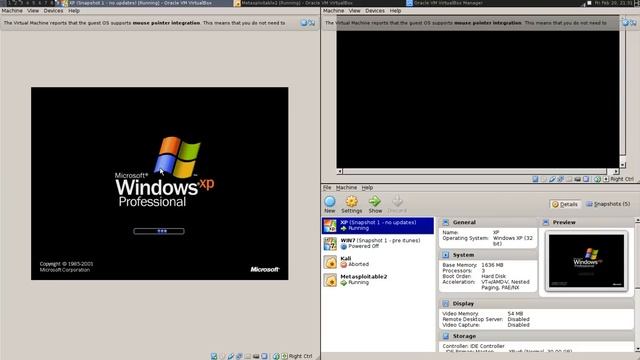Viewport: 640px width, 360px height.
Task: Open View menu in Metasploitable2 VM window
Action: click(x=354, y=11)
